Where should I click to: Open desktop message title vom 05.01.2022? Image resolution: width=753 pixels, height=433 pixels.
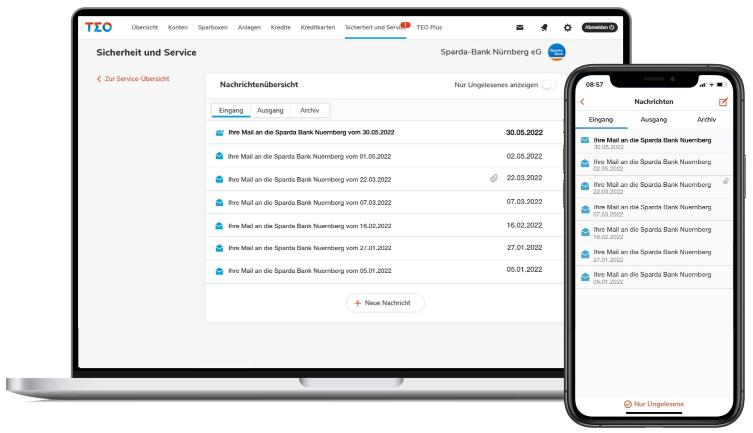(310, 271)
